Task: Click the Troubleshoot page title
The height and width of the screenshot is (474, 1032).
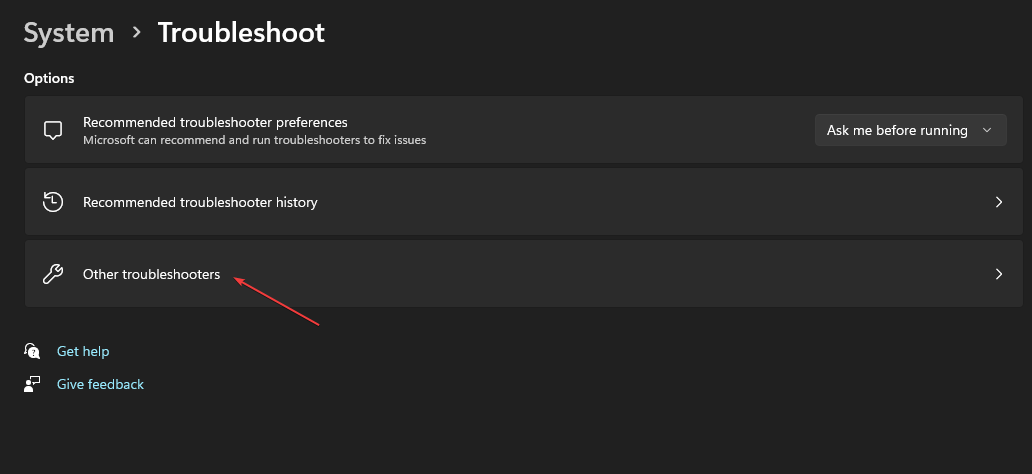Action: pos(242,33)
